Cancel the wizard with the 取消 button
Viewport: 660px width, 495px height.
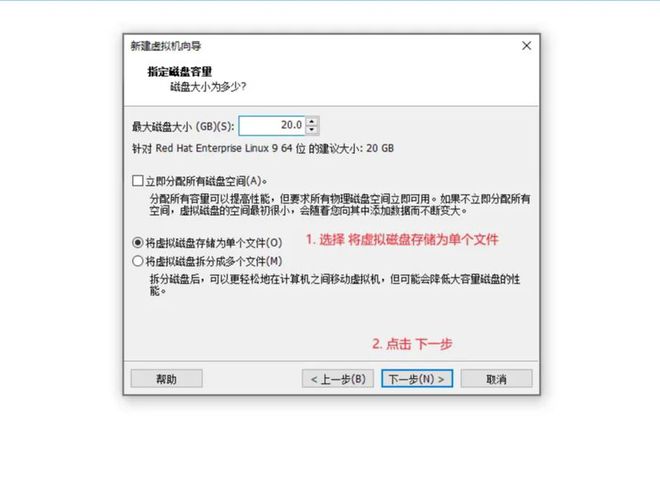click(496, 379)
